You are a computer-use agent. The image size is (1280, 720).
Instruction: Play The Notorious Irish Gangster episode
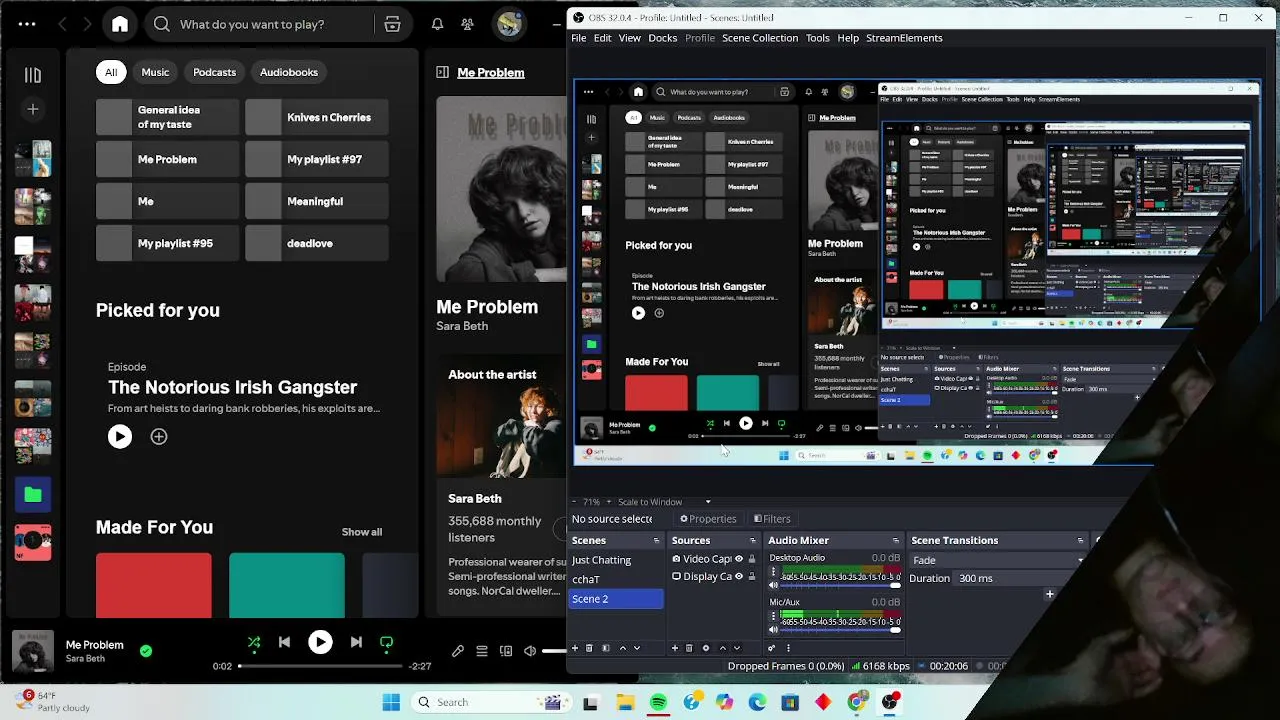coord(120,436)
